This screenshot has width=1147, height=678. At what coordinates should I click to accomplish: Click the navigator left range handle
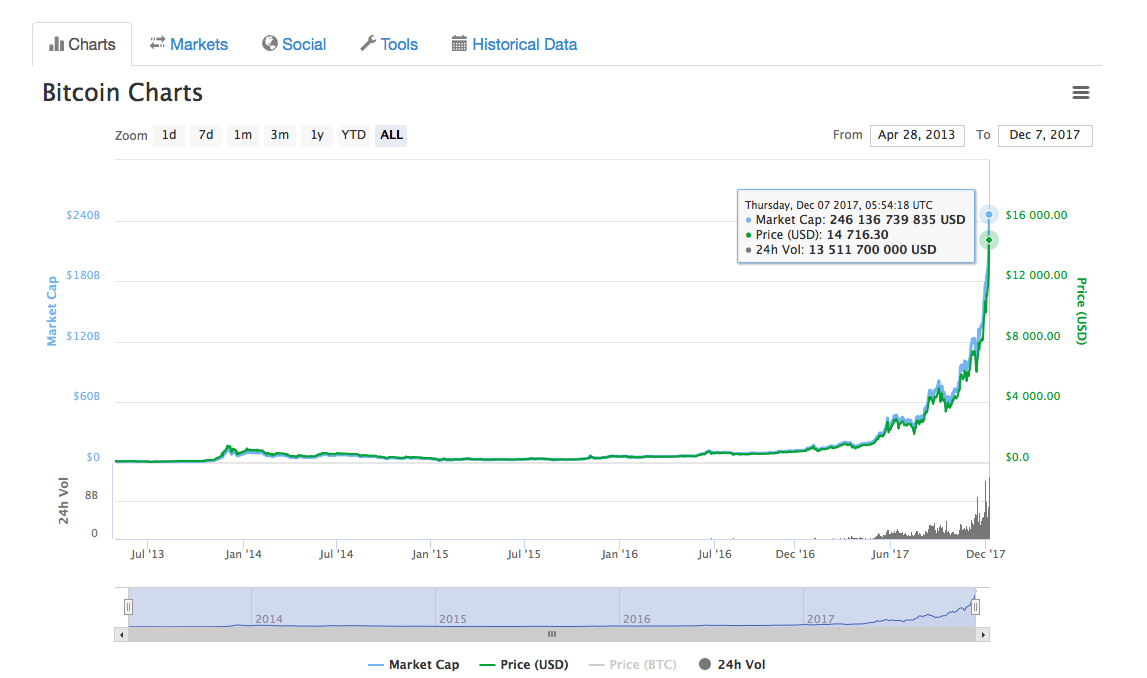[128, 607]
